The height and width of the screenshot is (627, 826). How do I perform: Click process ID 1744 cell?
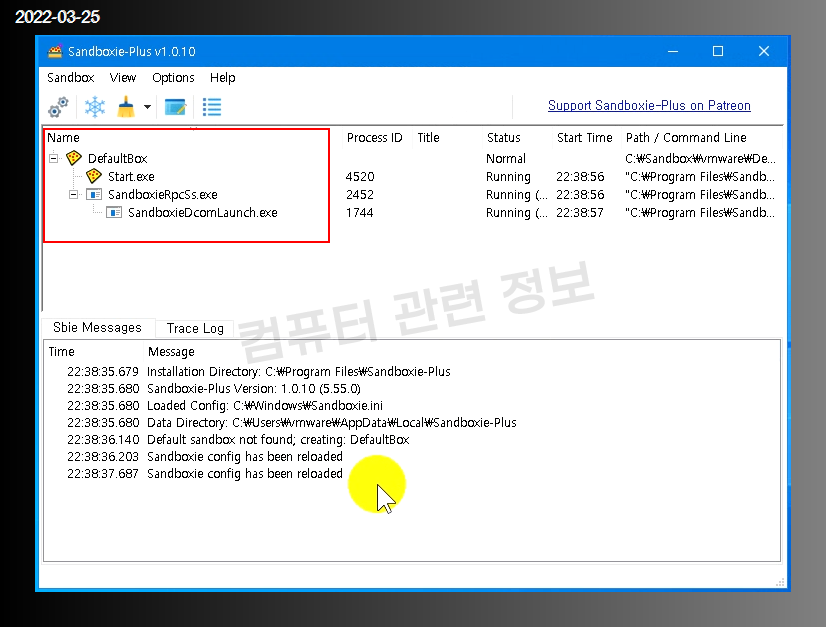point(359,212)
